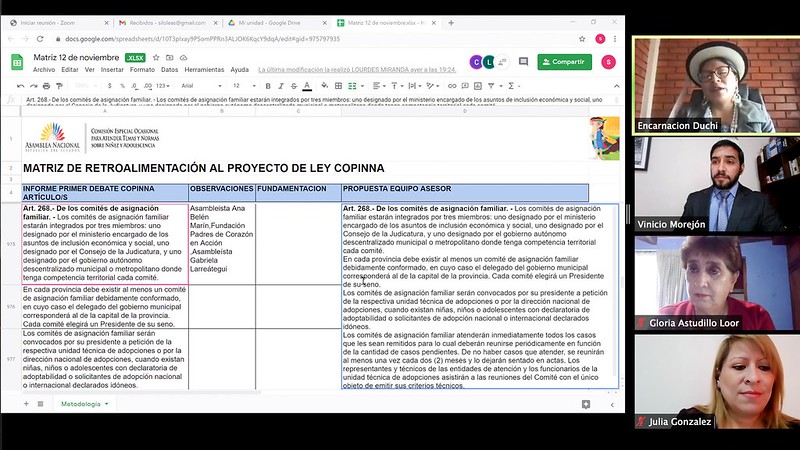Open the Arial font dropdown
This screenshot has width=800, height=450.
(x=202, y=86)
